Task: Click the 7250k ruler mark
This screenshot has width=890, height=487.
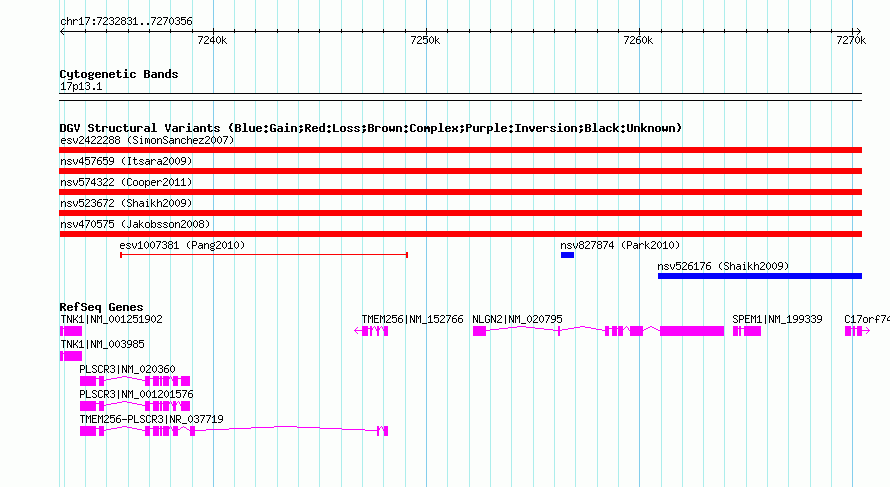Action: (425, 40)
